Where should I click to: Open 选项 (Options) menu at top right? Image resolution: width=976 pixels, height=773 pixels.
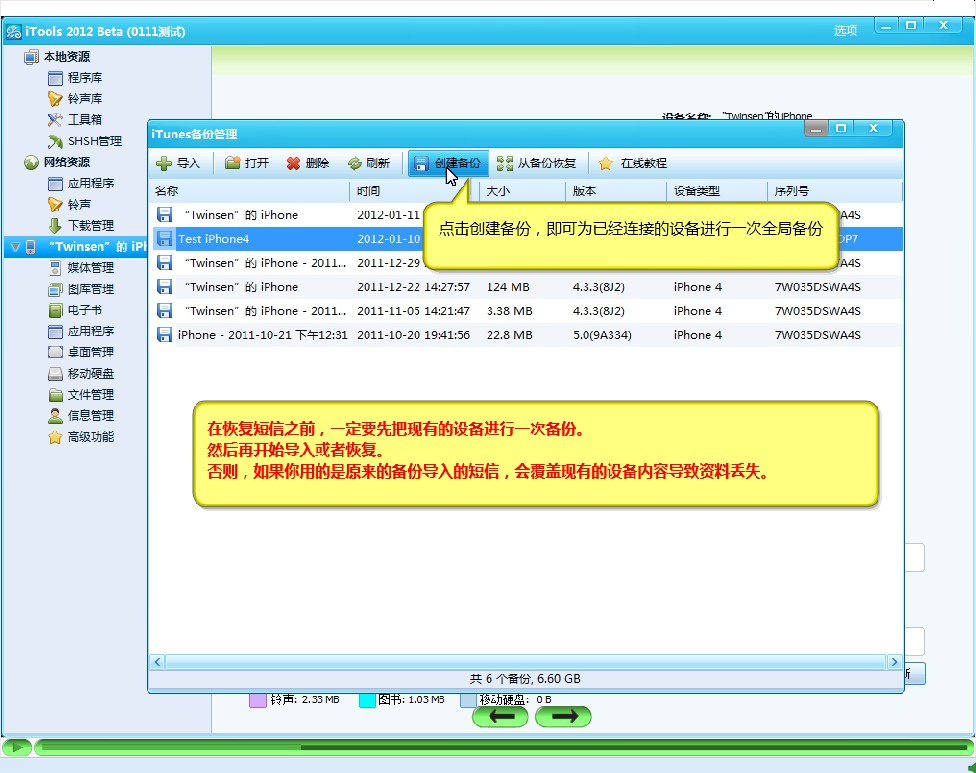click(x=845, y=31)
